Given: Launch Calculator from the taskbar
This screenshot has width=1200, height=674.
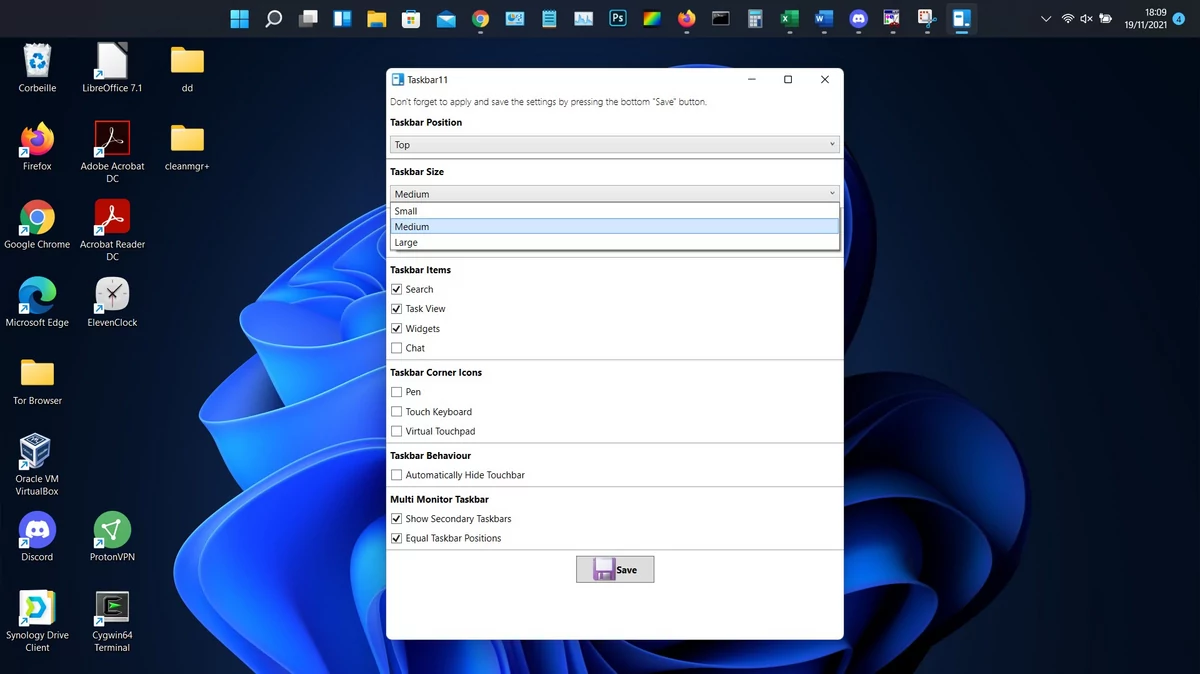Looking at the screenshot, I should click(x=755, y=18).
